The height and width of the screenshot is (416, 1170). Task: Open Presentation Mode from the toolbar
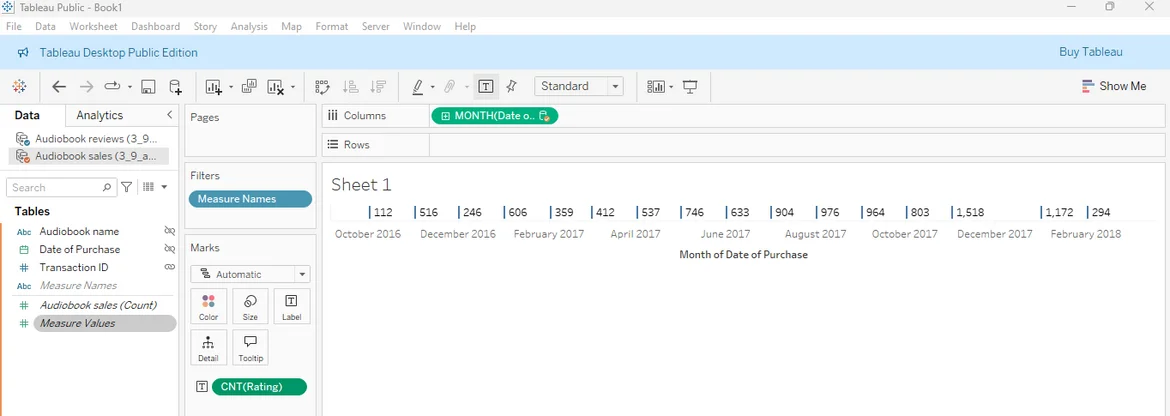tap(690, 87)
